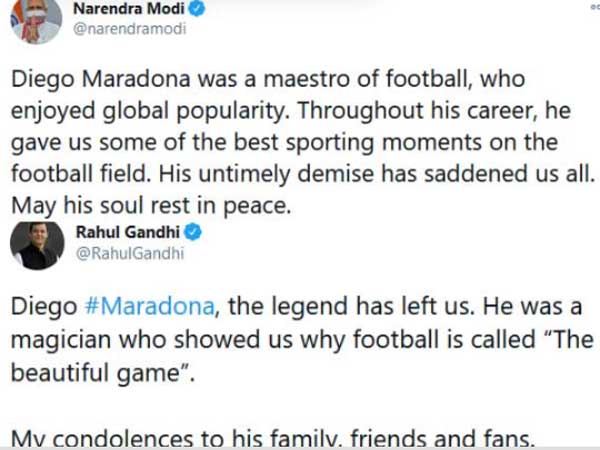Open the Rahul Gandhi display name

(x=125, y=233)
